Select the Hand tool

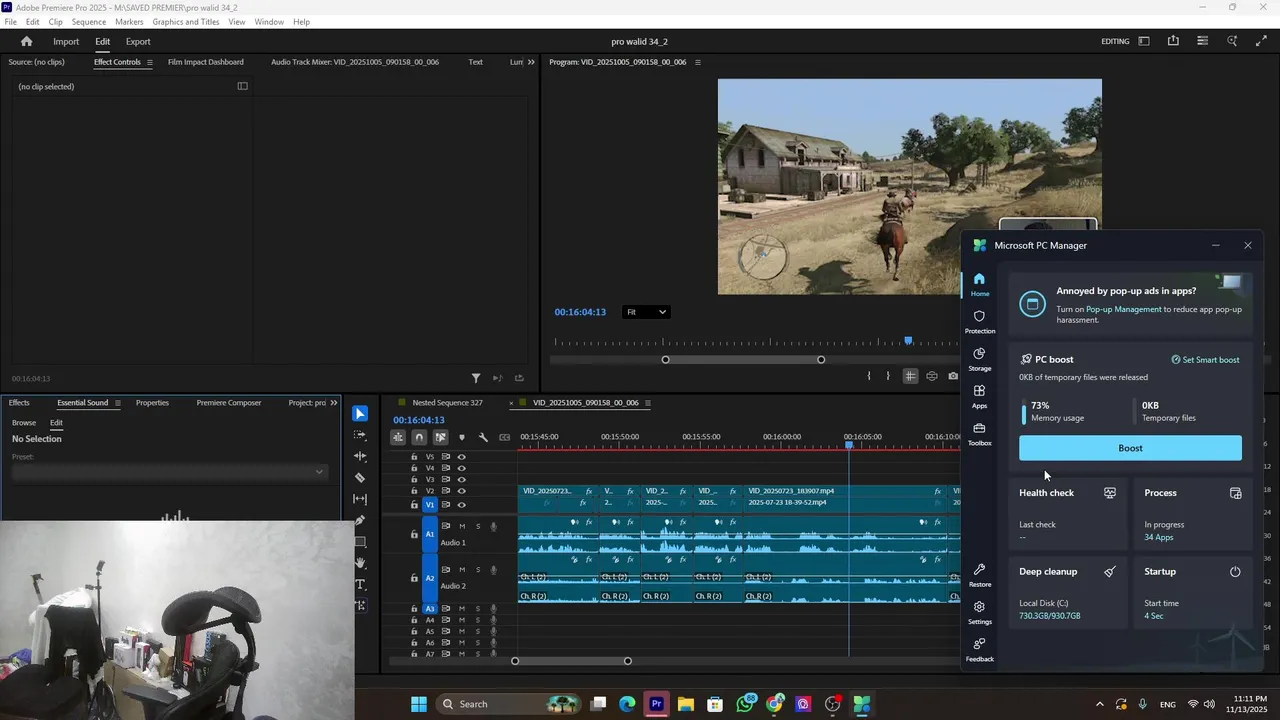coord(360,563)
